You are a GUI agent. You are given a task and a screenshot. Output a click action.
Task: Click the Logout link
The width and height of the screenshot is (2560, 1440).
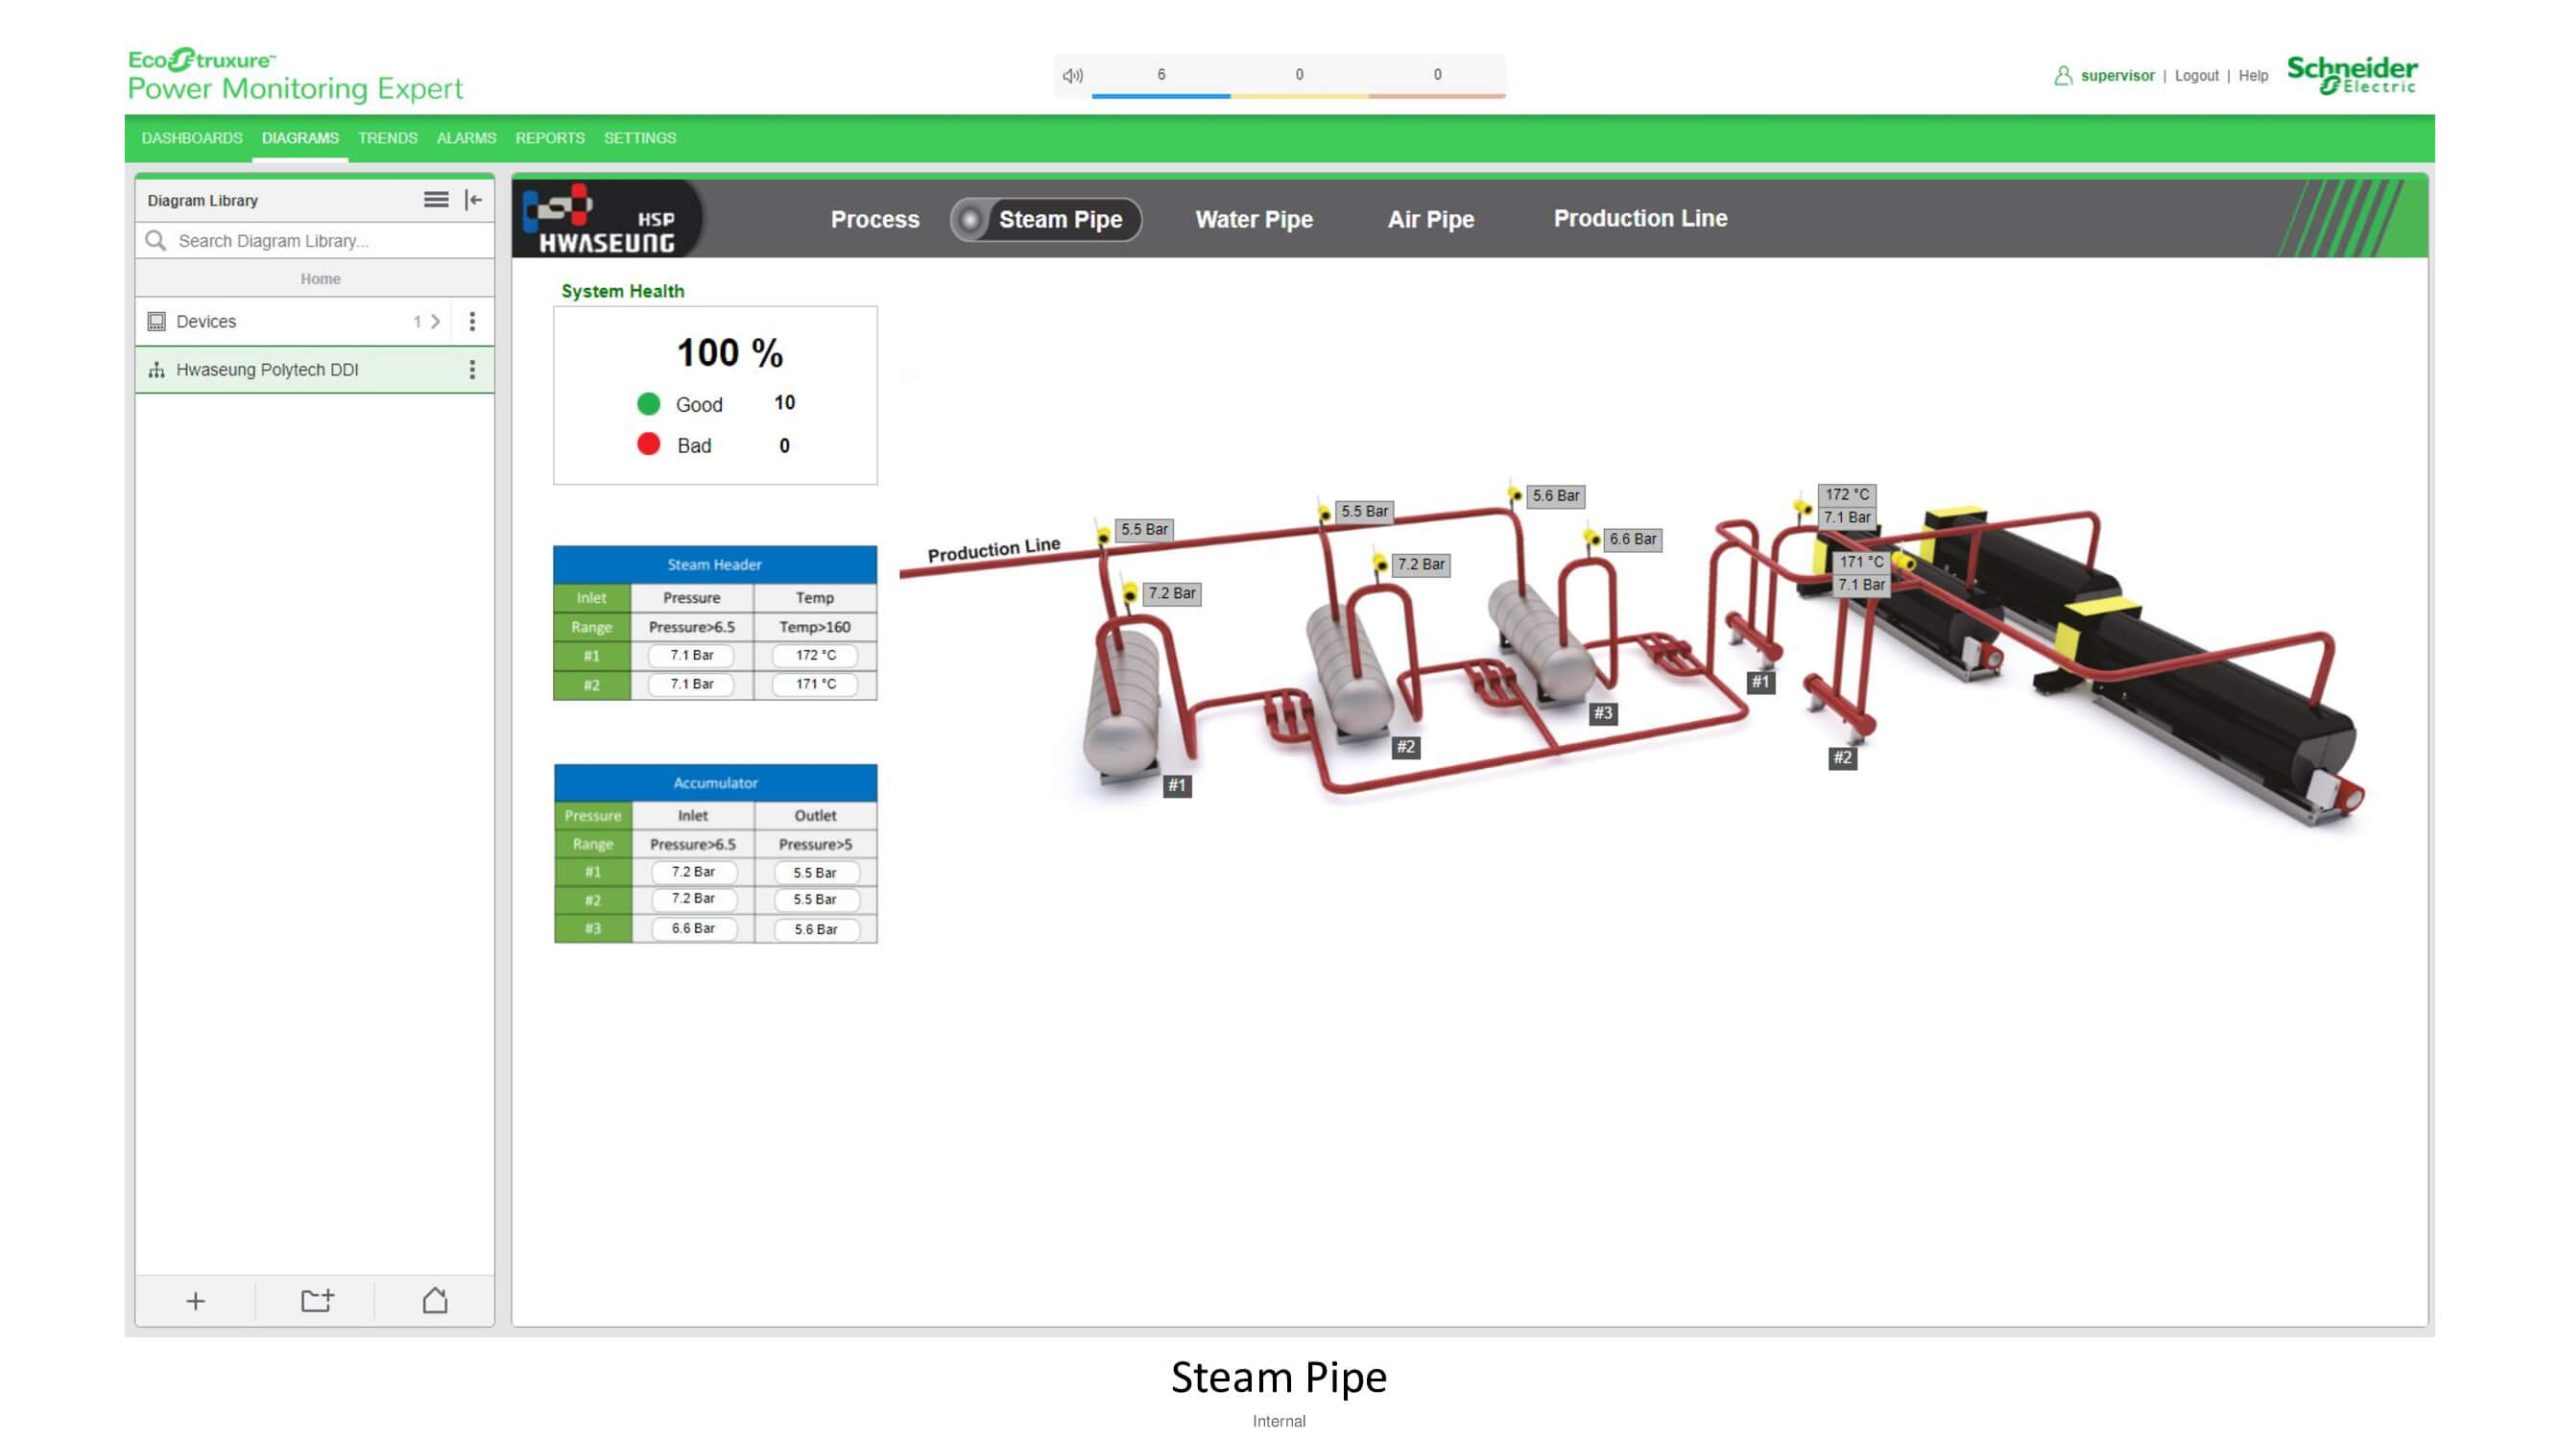[x=2195, y=76]
